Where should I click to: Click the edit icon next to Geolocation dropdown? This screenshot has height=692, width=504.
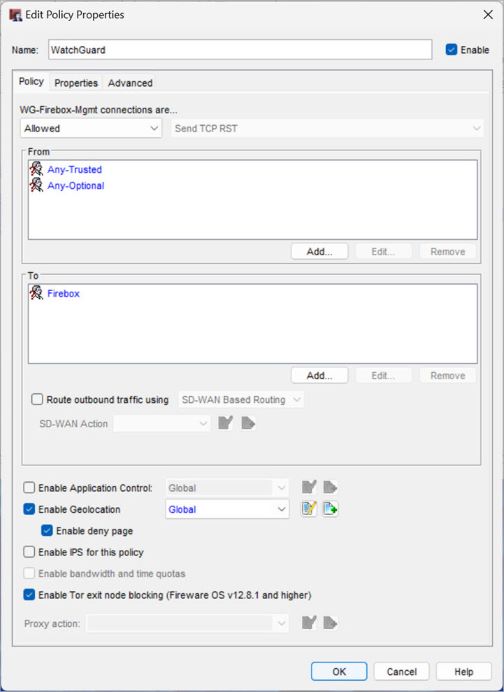309,509
